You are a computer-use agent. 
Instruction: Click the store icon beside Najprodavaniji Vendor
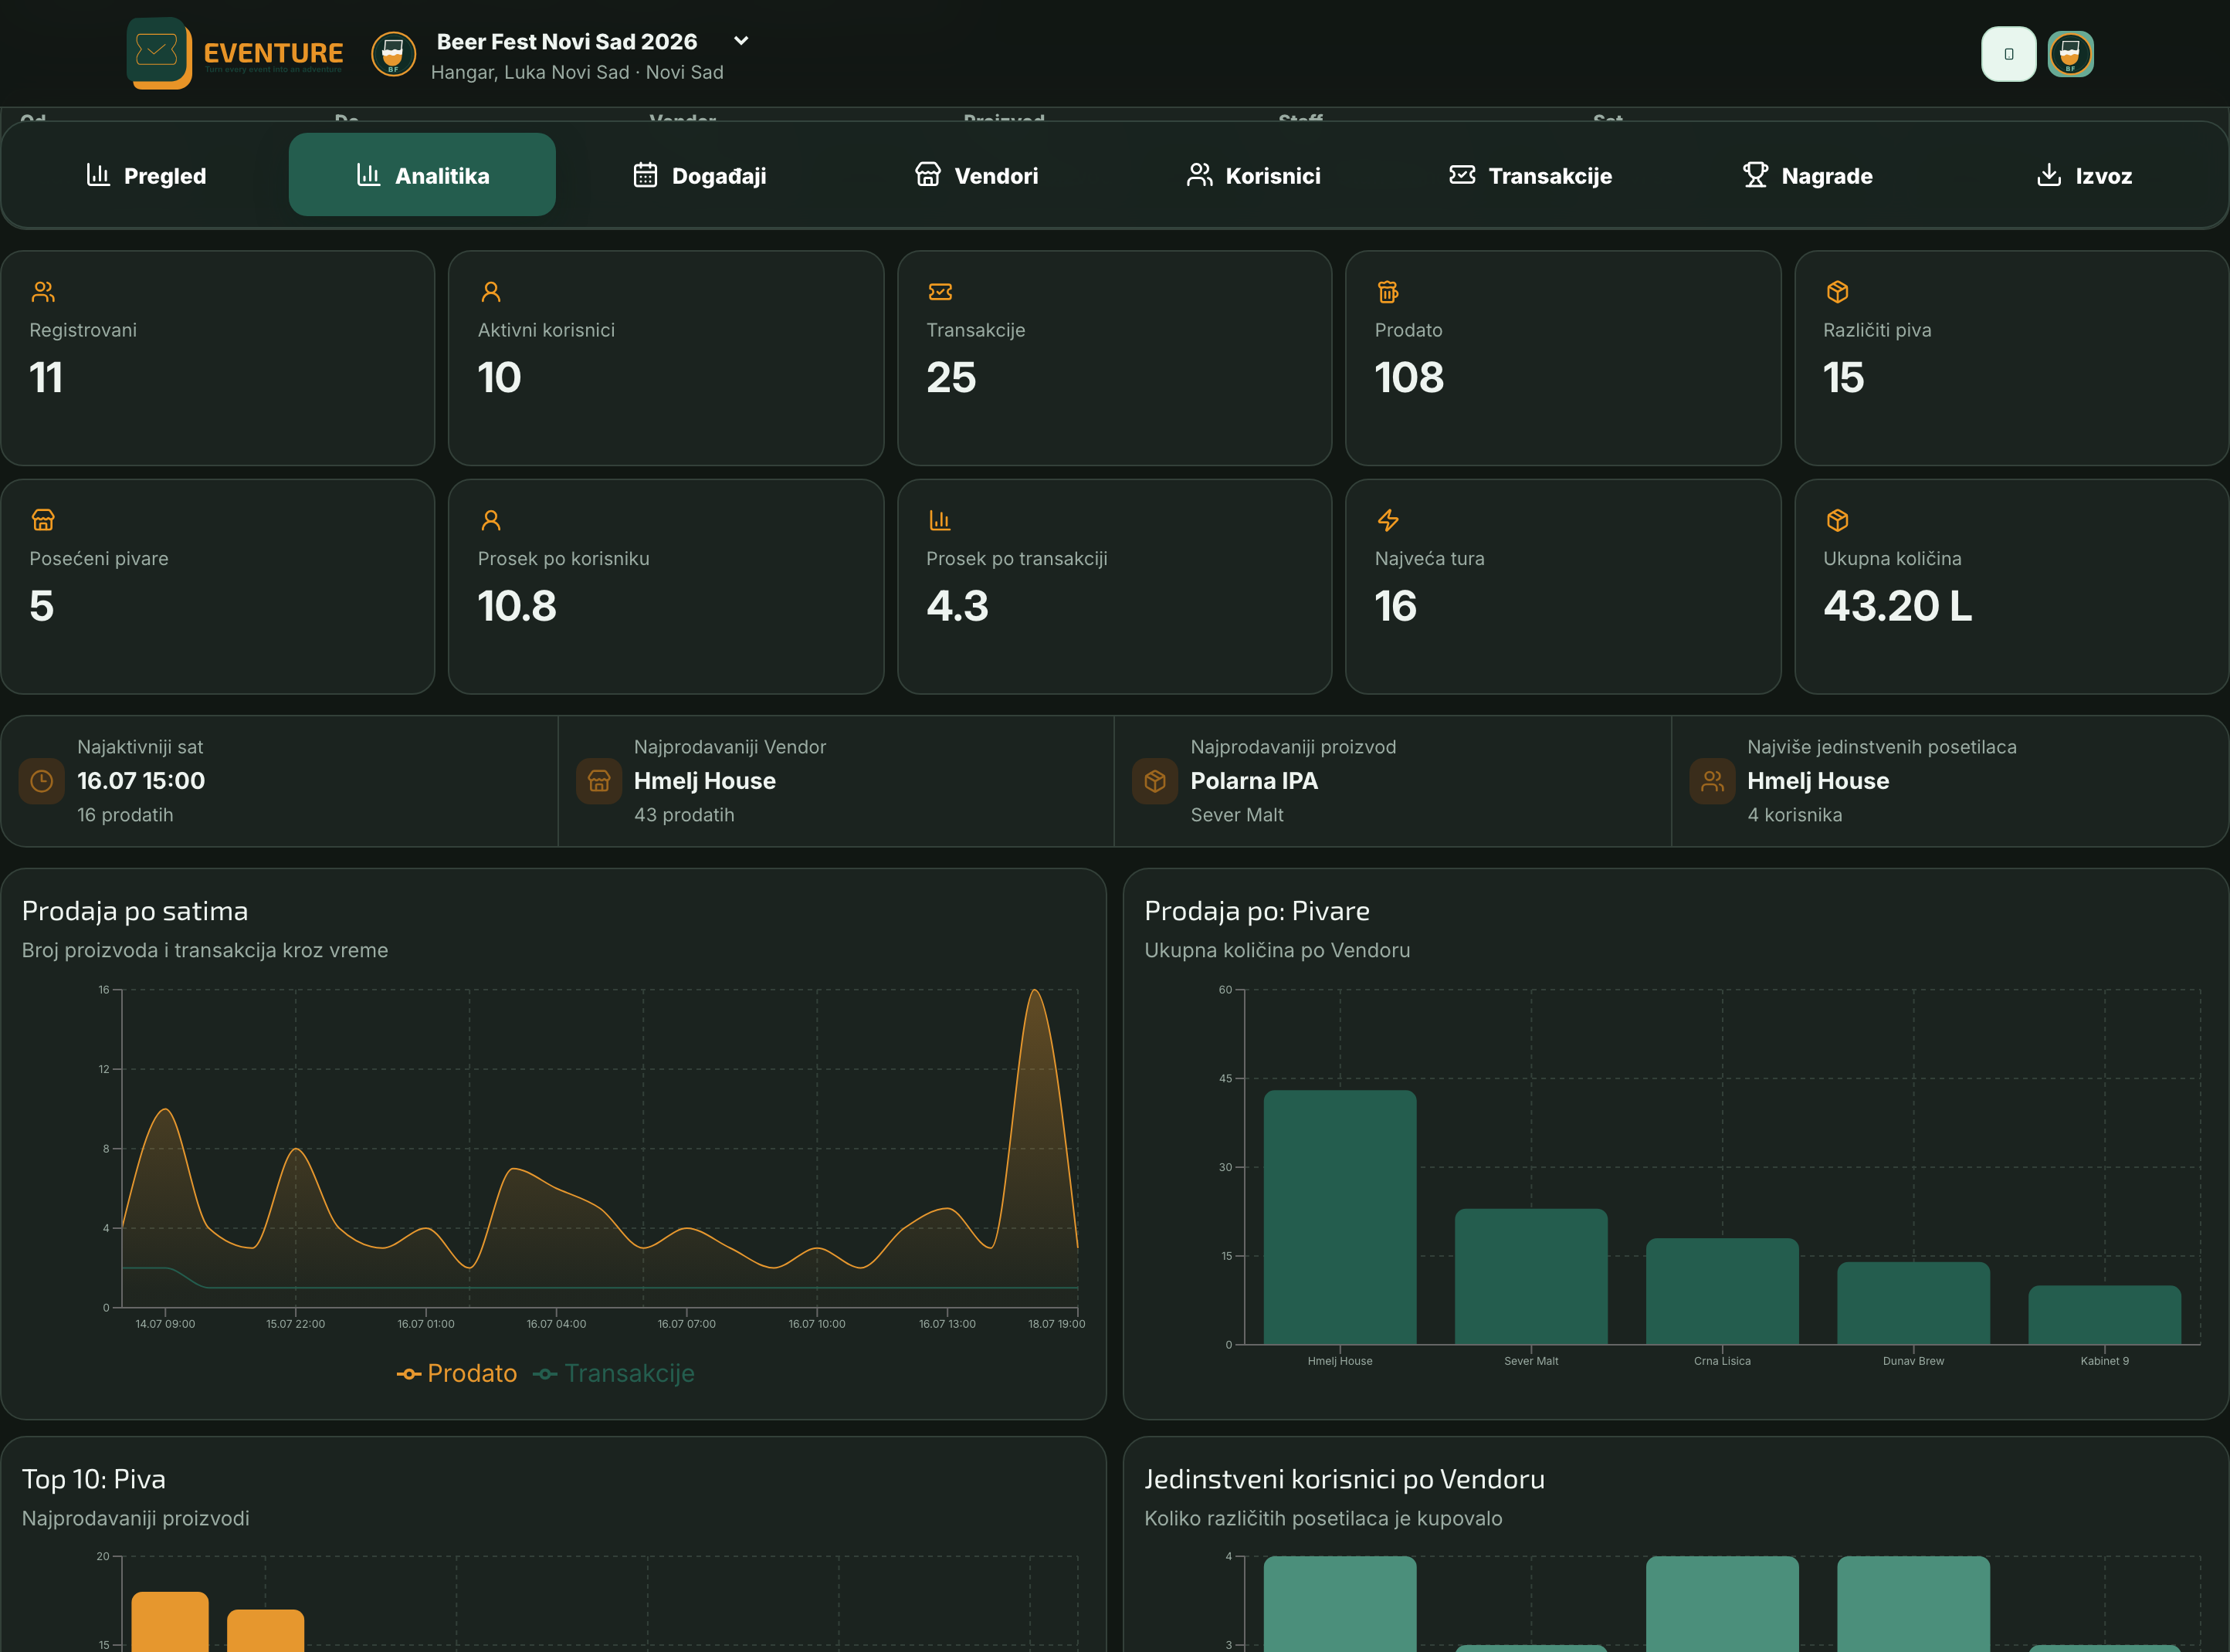(599, 781)
